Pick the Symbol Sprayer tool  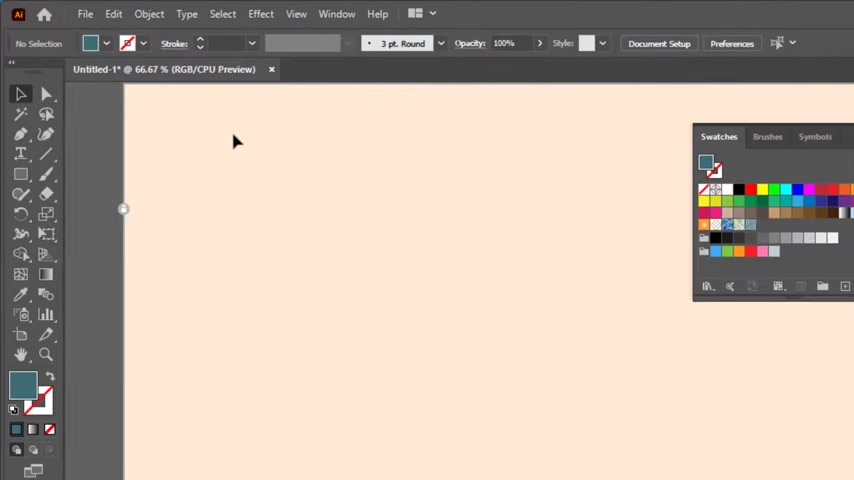(x=21, y=314)
